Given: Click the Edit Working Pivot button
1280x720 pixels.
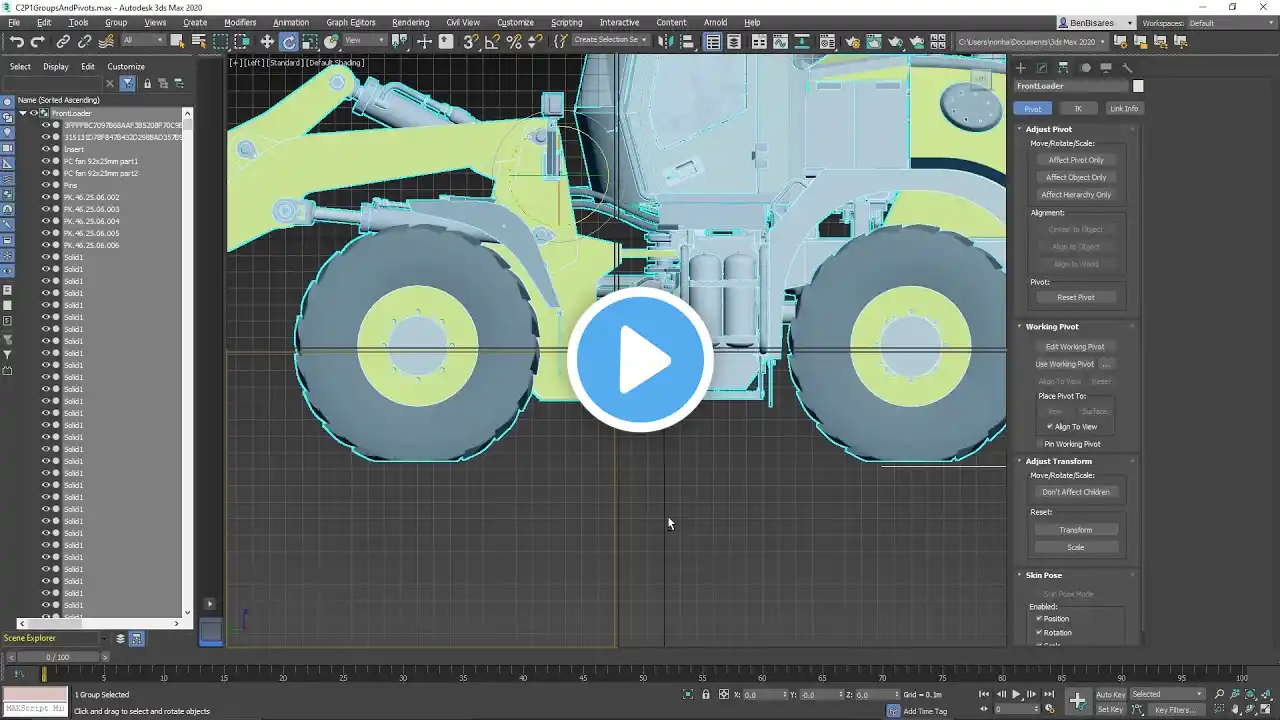Looking at the screenshot, I should coord(1075,347).
